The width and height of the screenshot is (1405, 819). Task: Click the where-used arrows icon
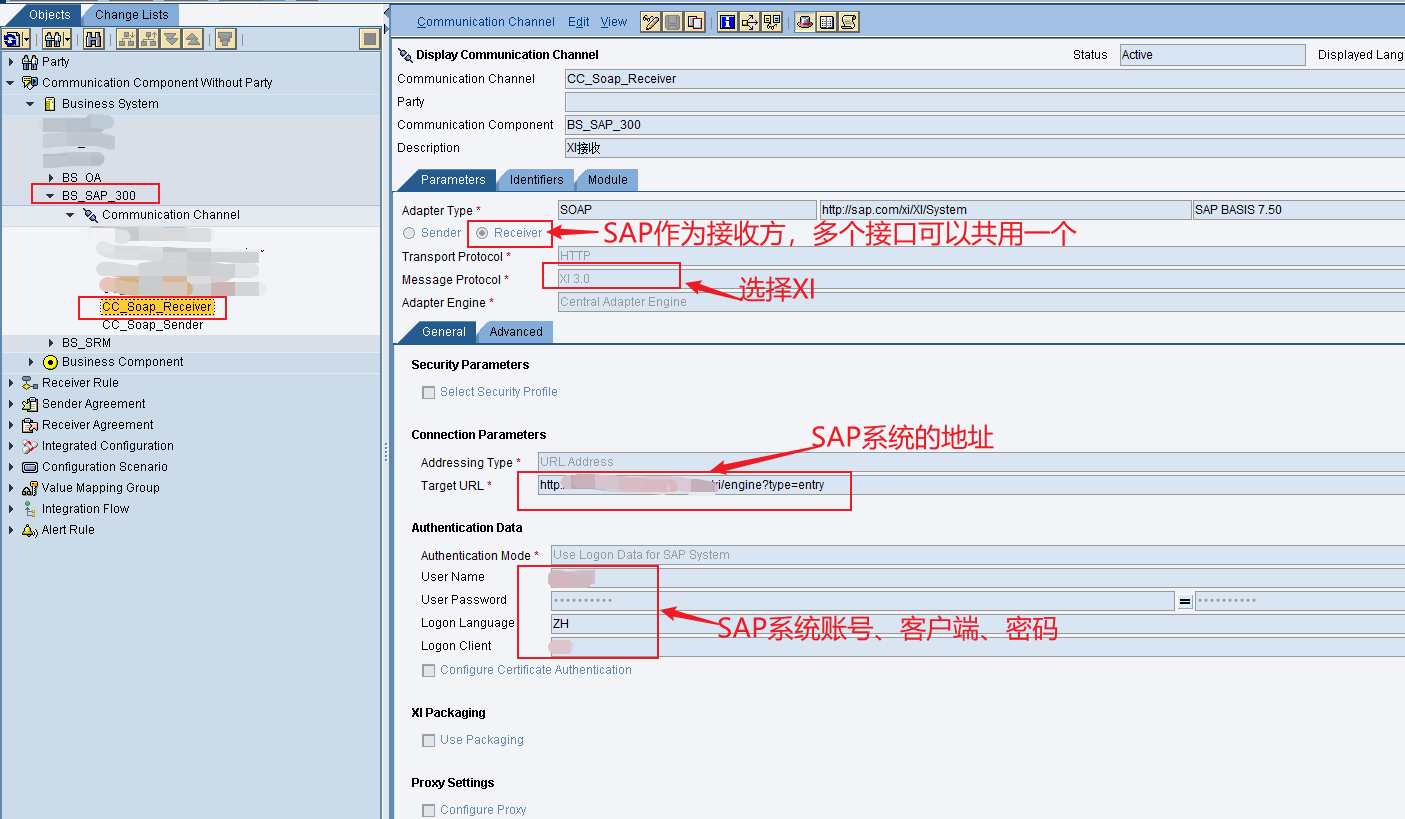pyautogui.click(x=750, y=22)
